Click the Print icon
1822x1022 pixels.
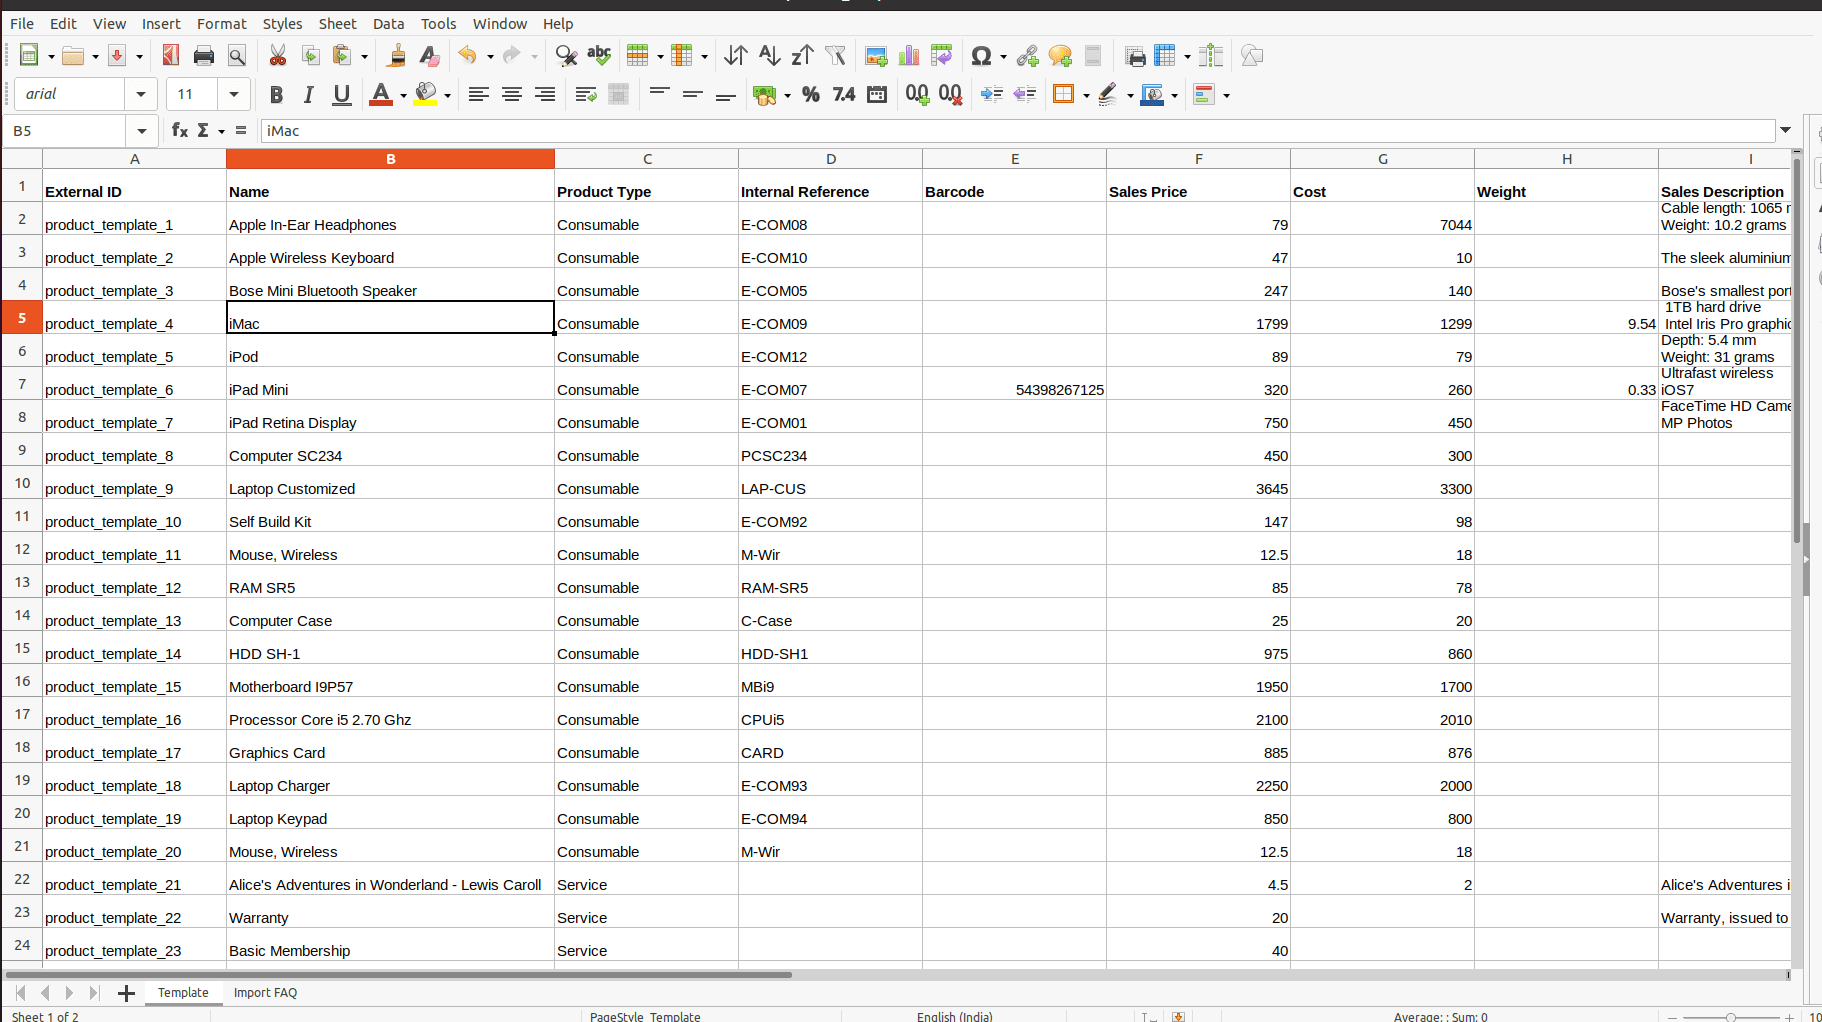pos(204,56)
